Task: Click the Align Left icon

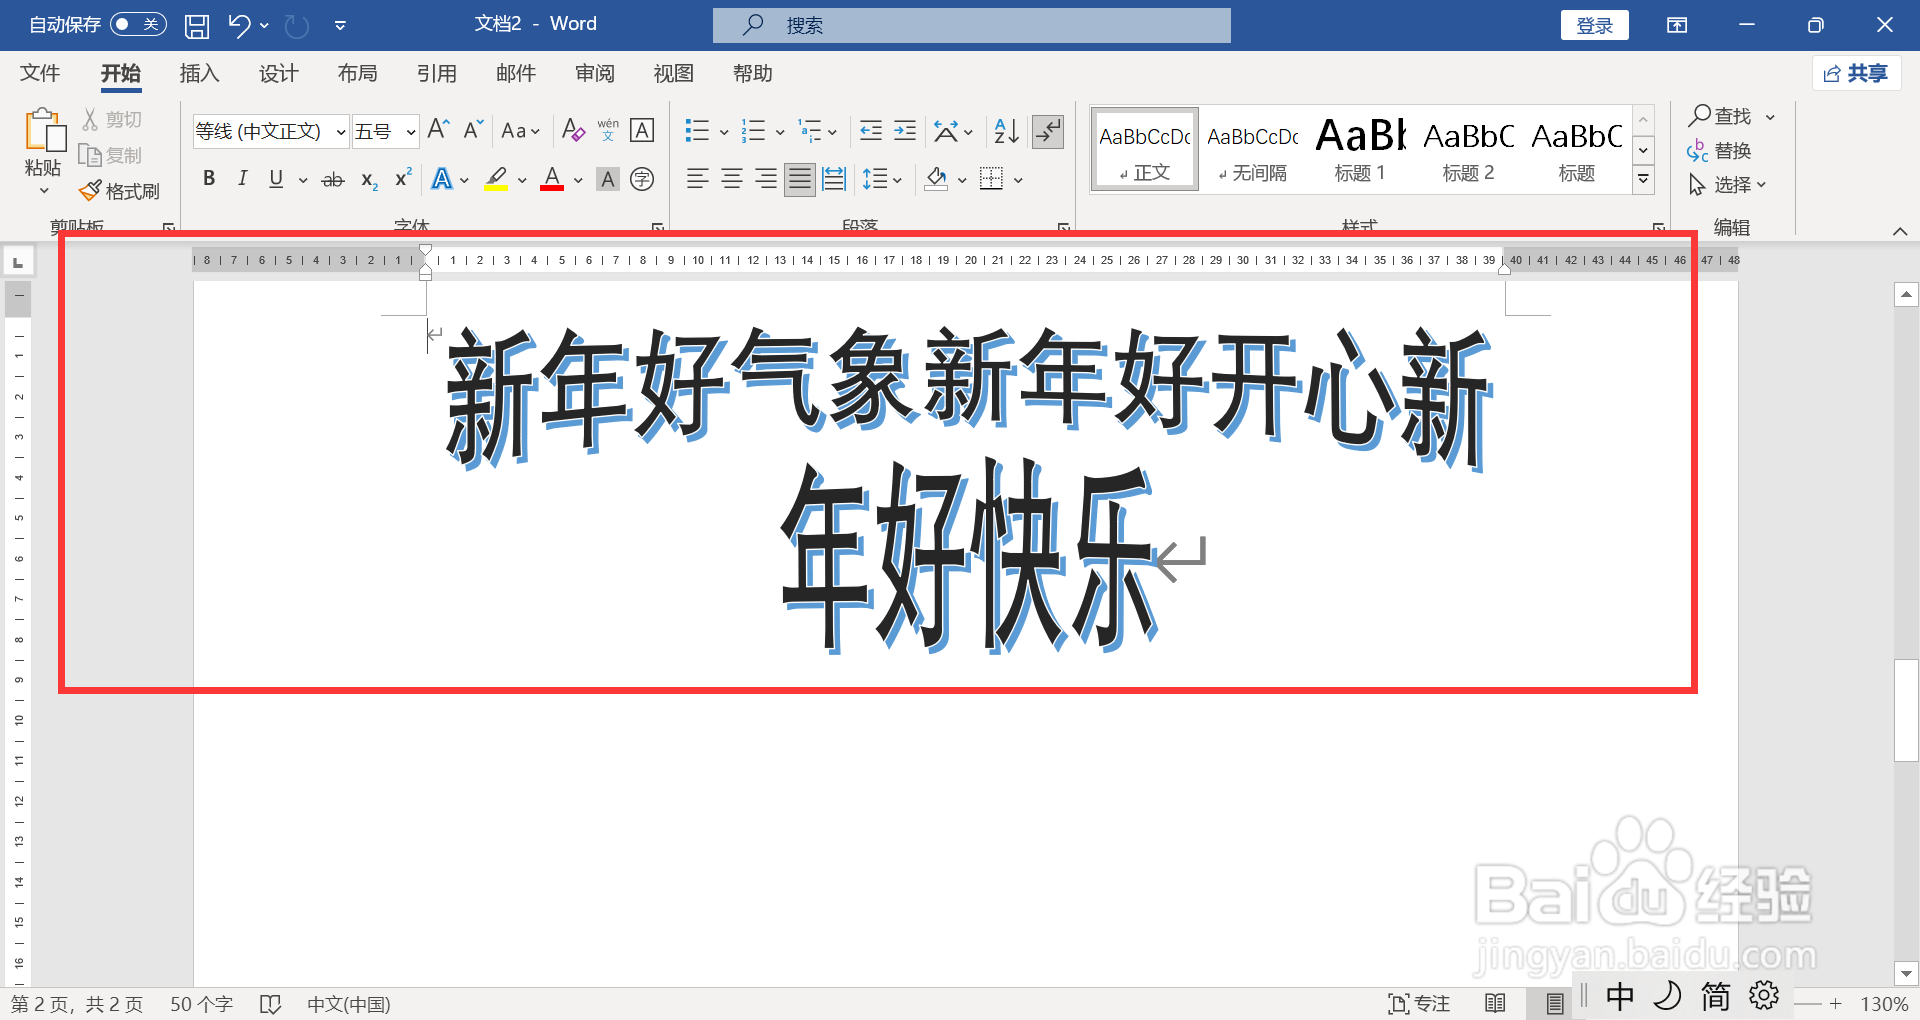Action: click(x=697, y=179)
